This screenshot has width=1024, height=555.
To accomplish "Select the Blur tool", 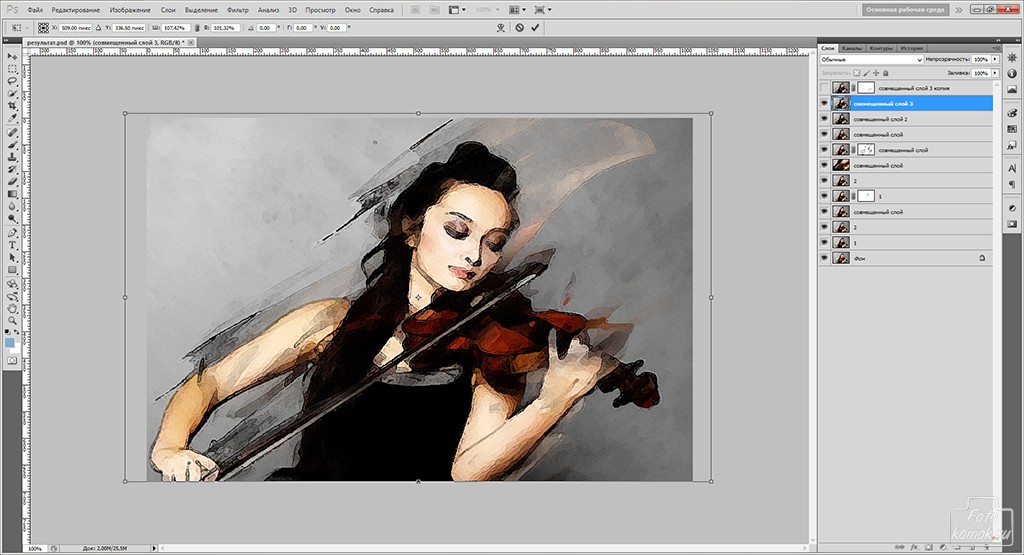I will (x=12, y=207).
